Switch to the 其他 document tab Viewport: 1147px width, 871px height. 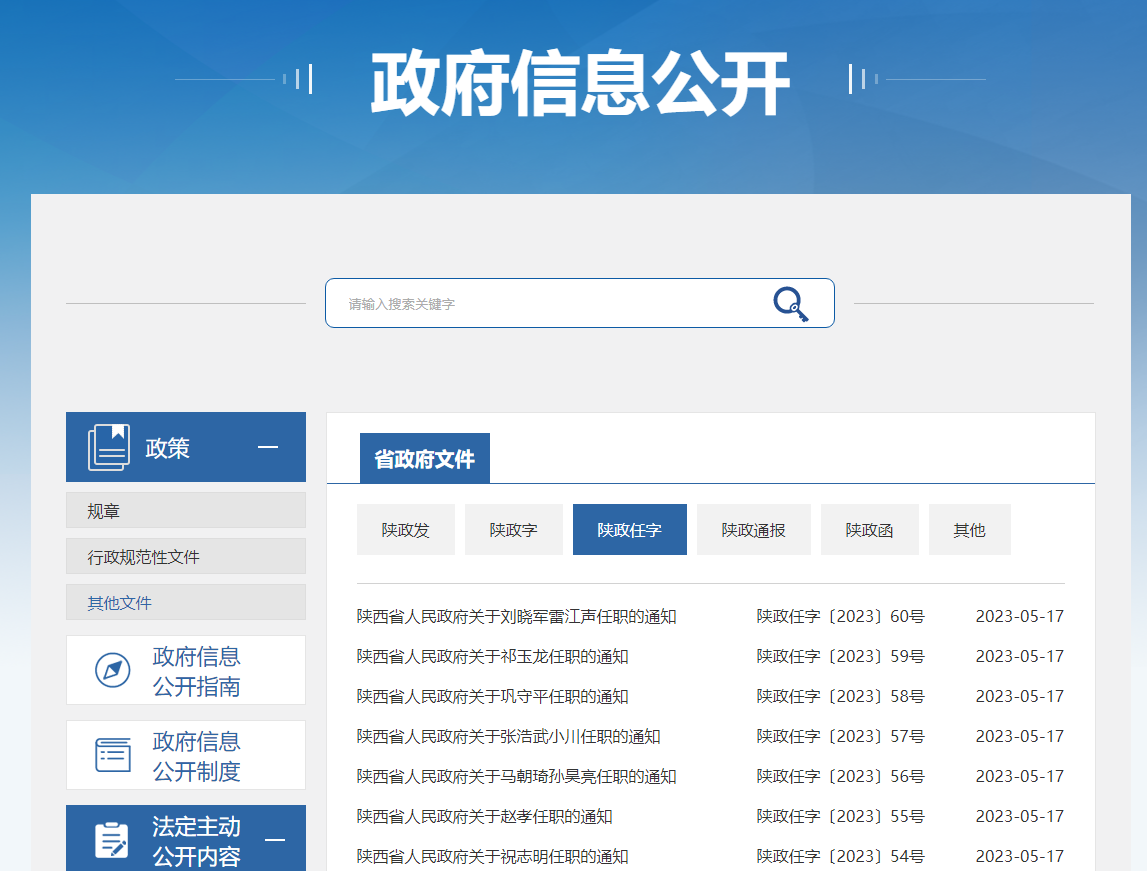(969, 529)
